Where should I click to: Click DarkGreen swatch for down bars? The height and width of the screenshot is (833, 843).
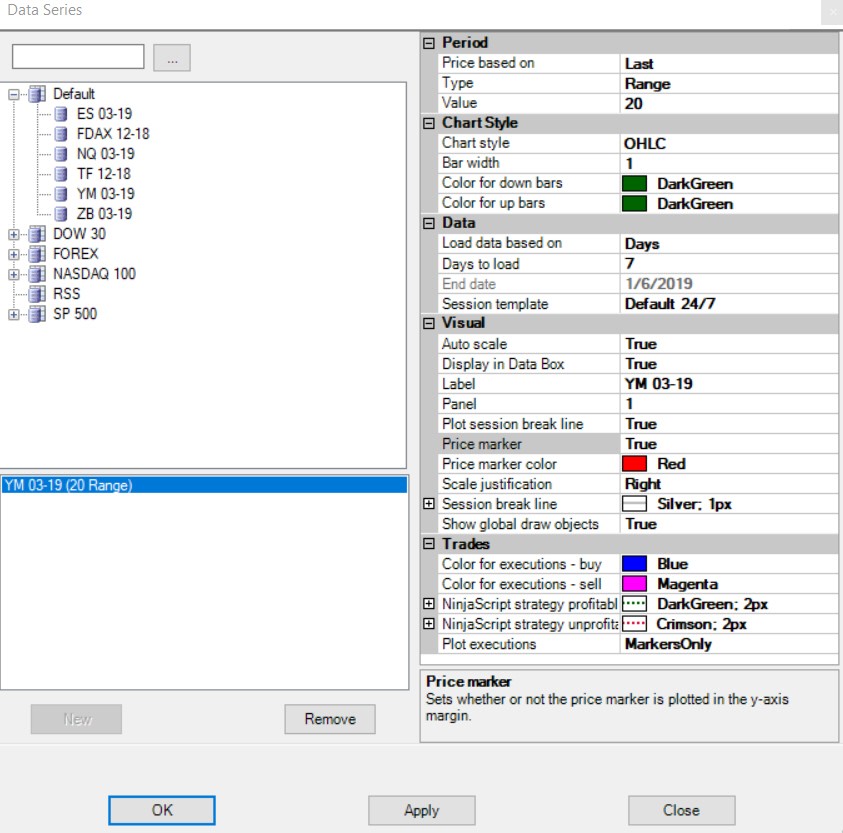click(634, 184)
